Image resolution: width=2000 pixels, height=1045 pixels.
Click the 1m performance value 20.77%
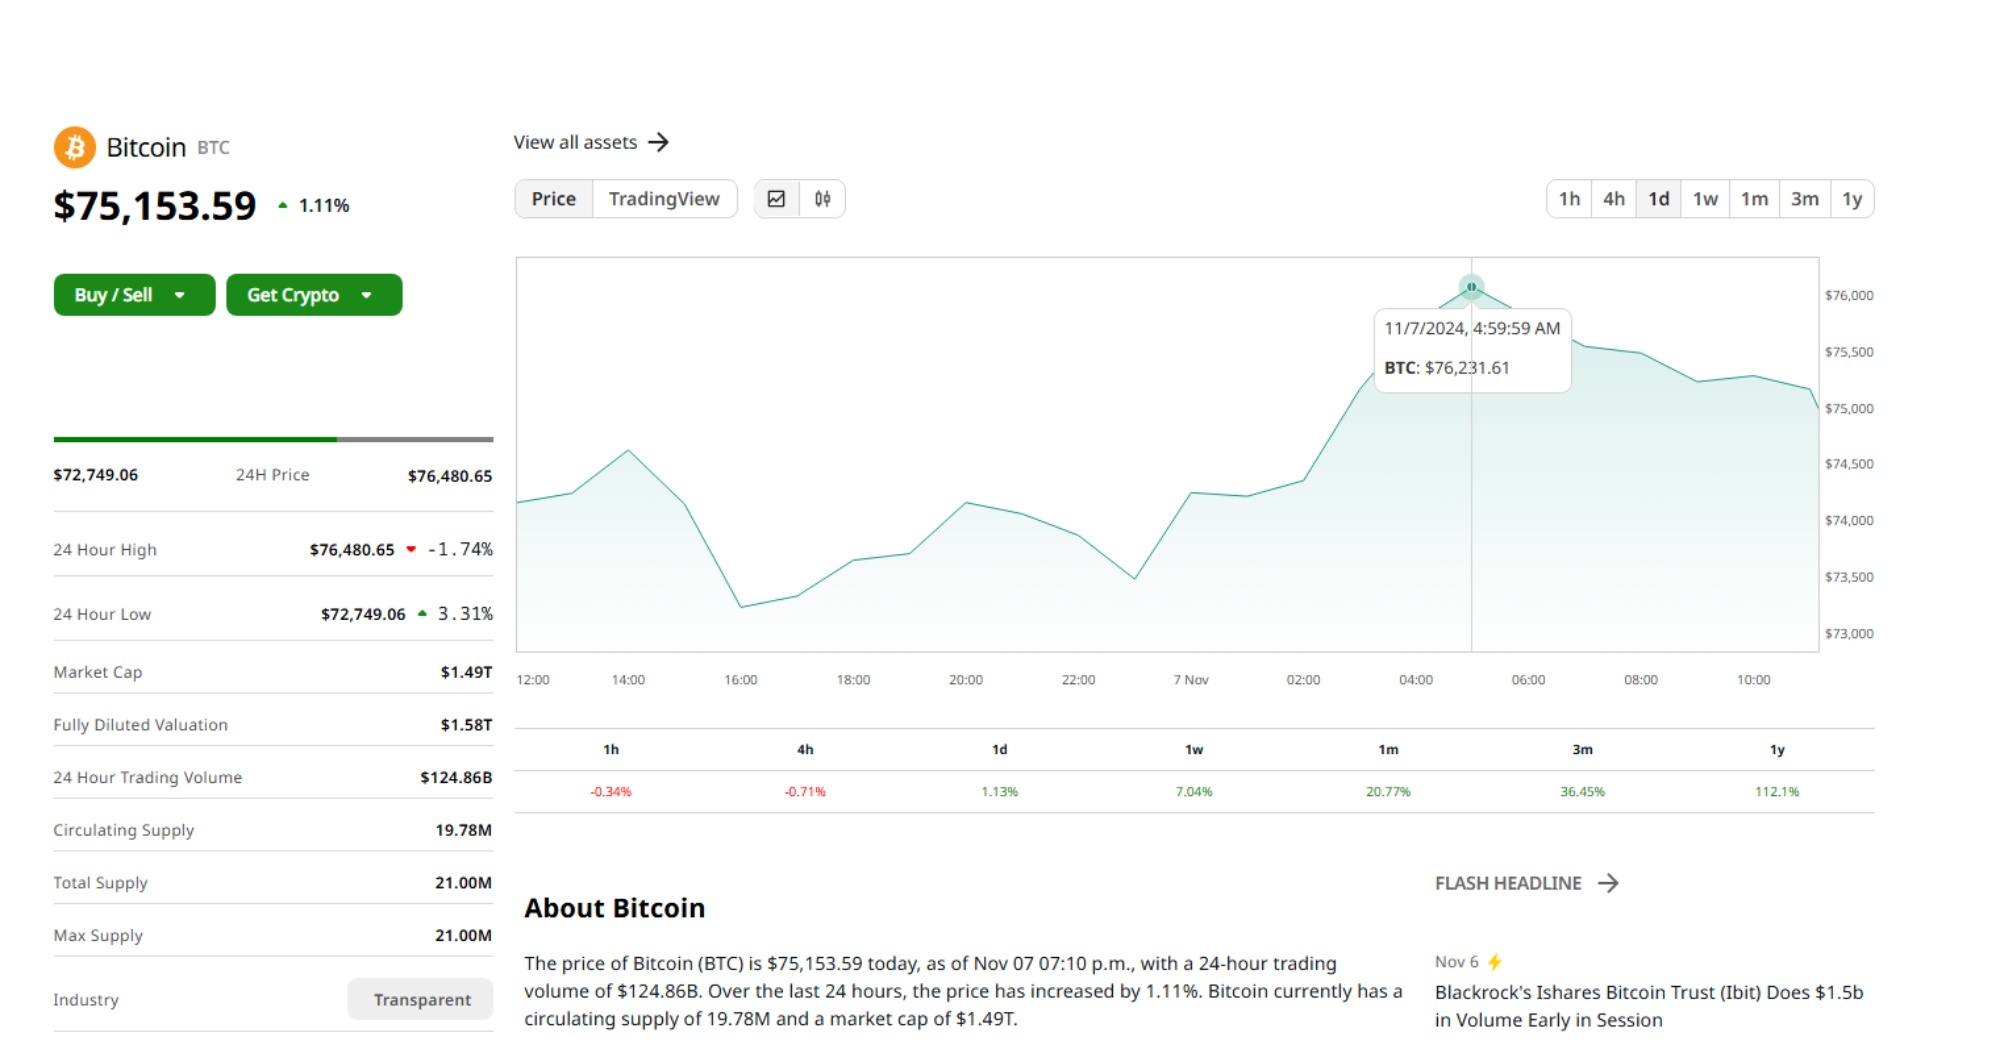click(1388, 791)
